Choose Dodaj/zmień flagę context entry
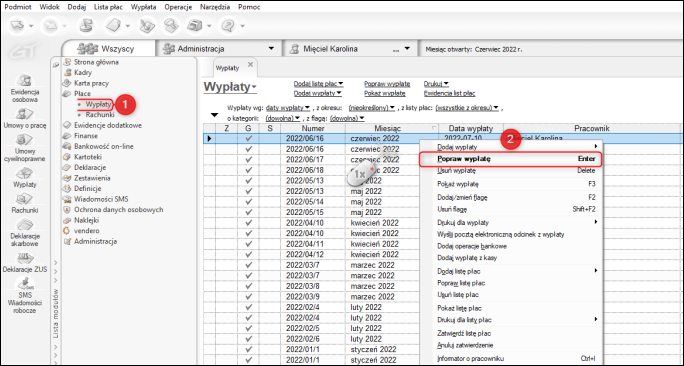Screen dimensions: 684x366 coord(511,197)
